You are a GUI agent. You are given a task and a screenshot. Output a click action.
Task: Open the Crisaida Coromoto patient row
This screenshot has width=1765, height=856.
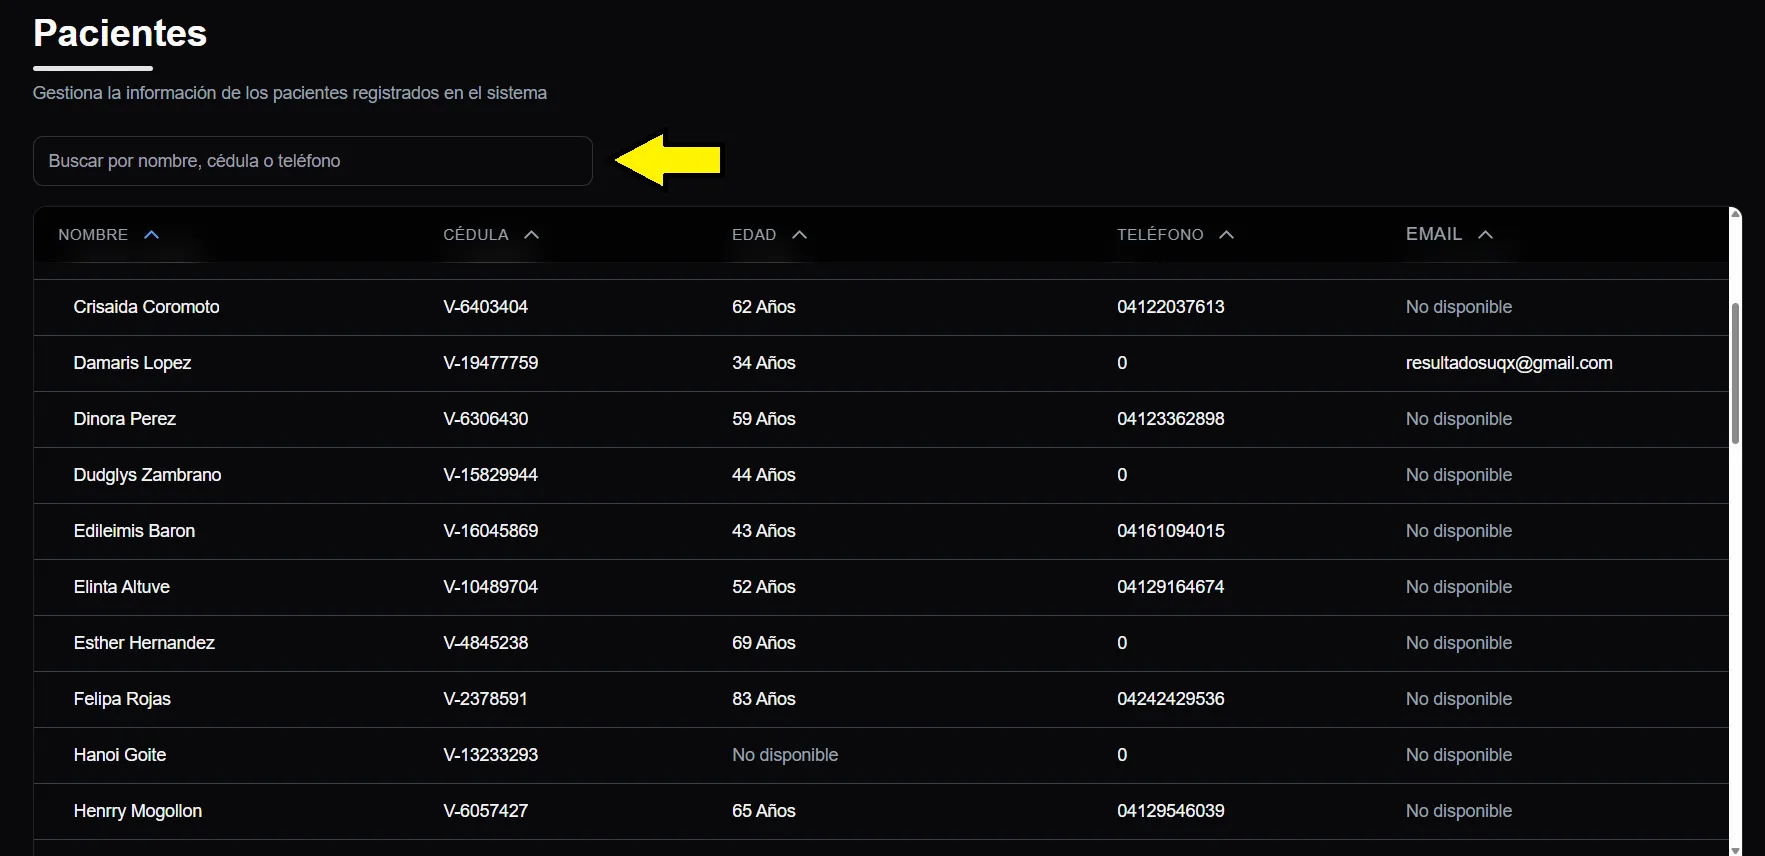(x=146, y=307)
